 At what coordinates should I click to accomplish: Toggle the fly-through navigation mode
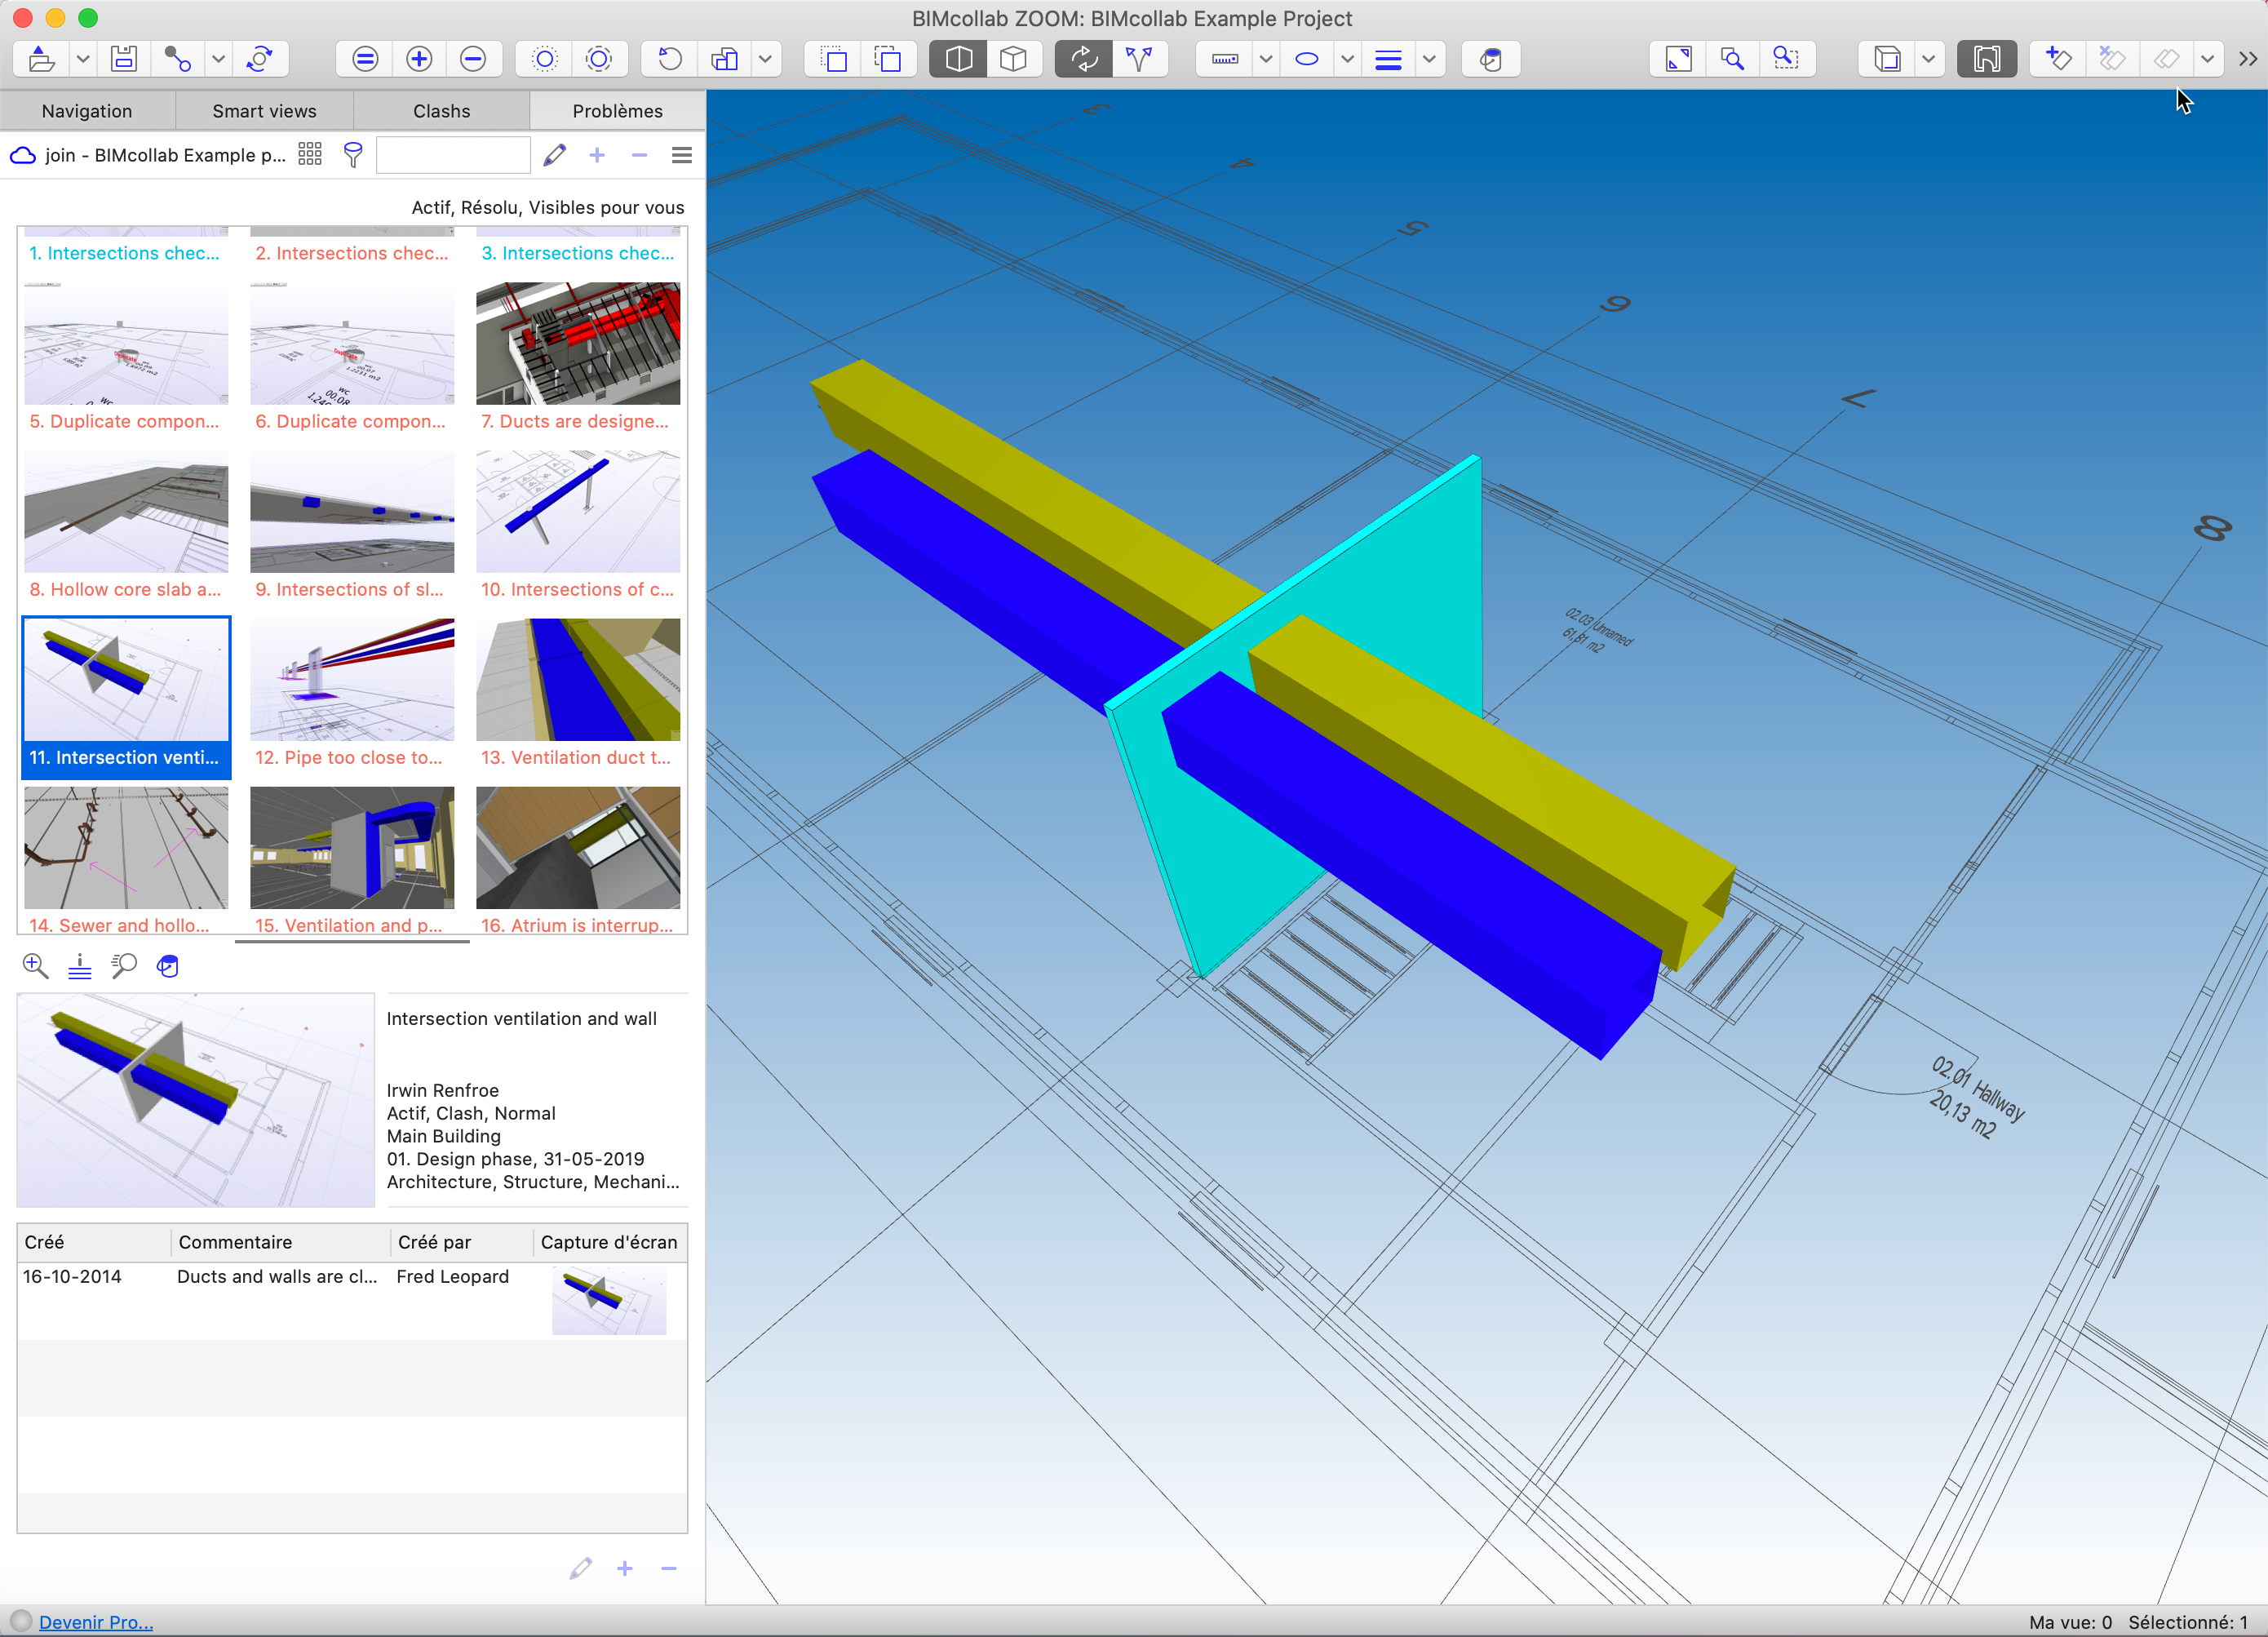(1139, 59)
